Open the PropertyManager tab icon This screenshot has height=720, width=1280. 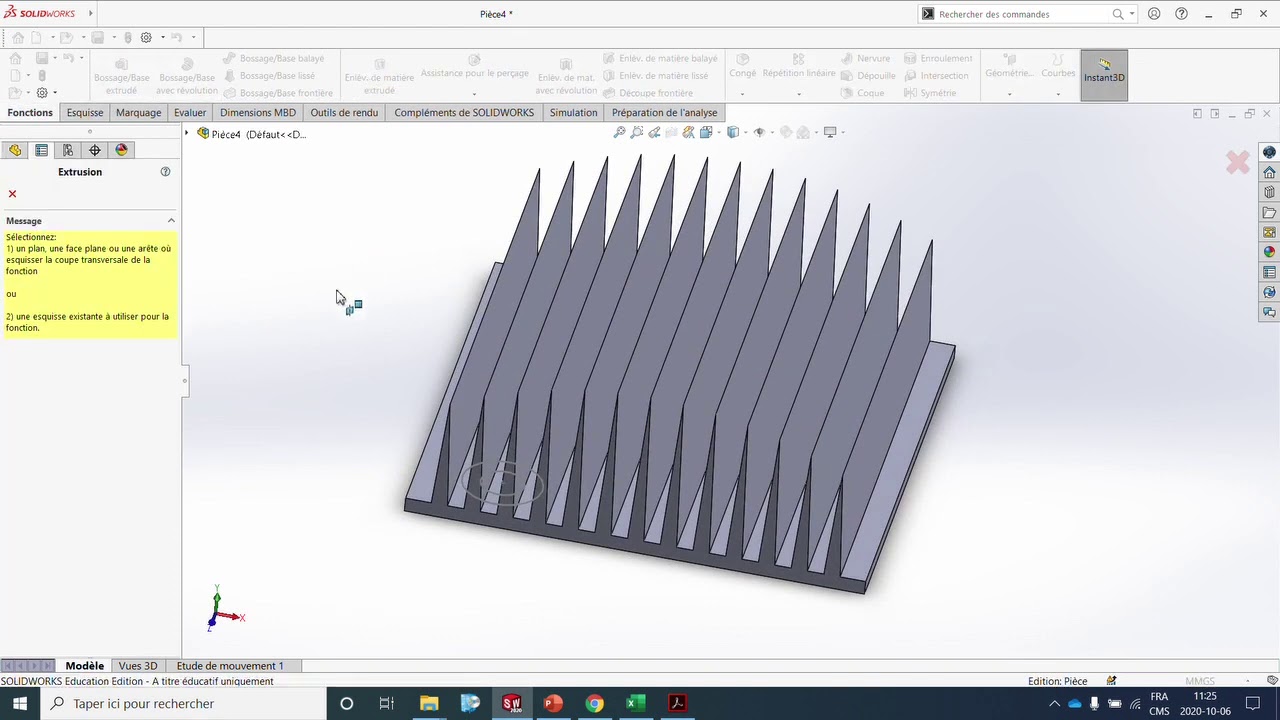[x=41, y=150]
